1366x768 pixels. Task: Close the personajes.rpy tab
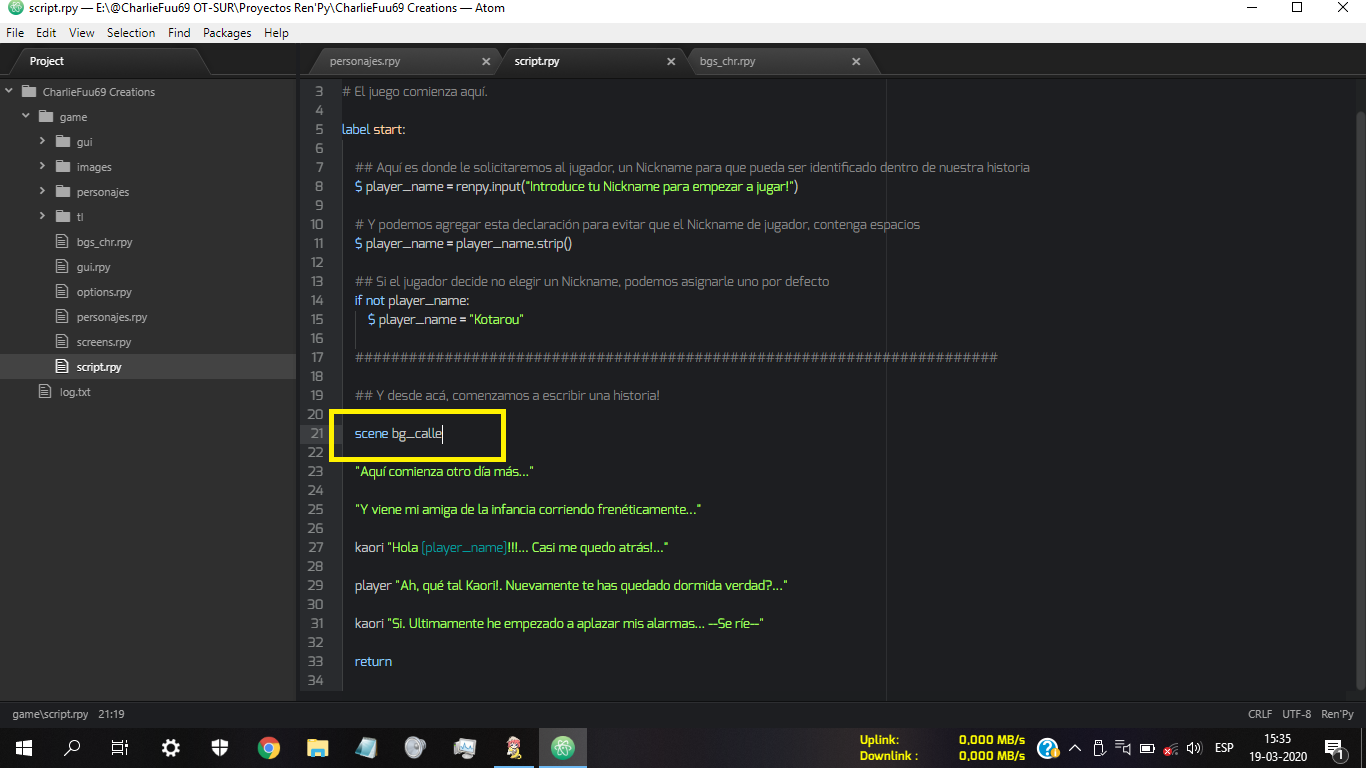click(486, 62)
